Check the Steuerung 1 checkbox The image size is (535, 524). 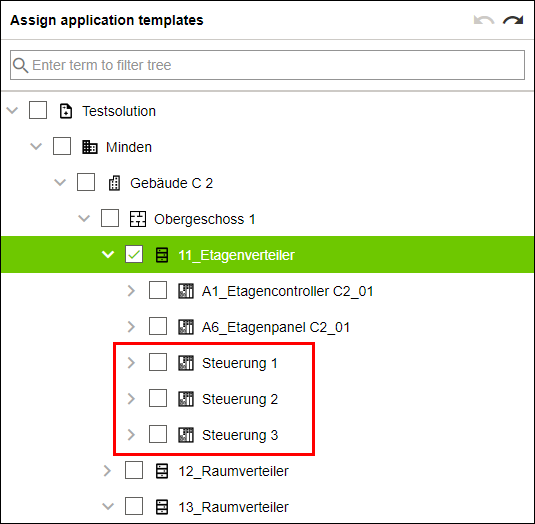tap(158, 362)
